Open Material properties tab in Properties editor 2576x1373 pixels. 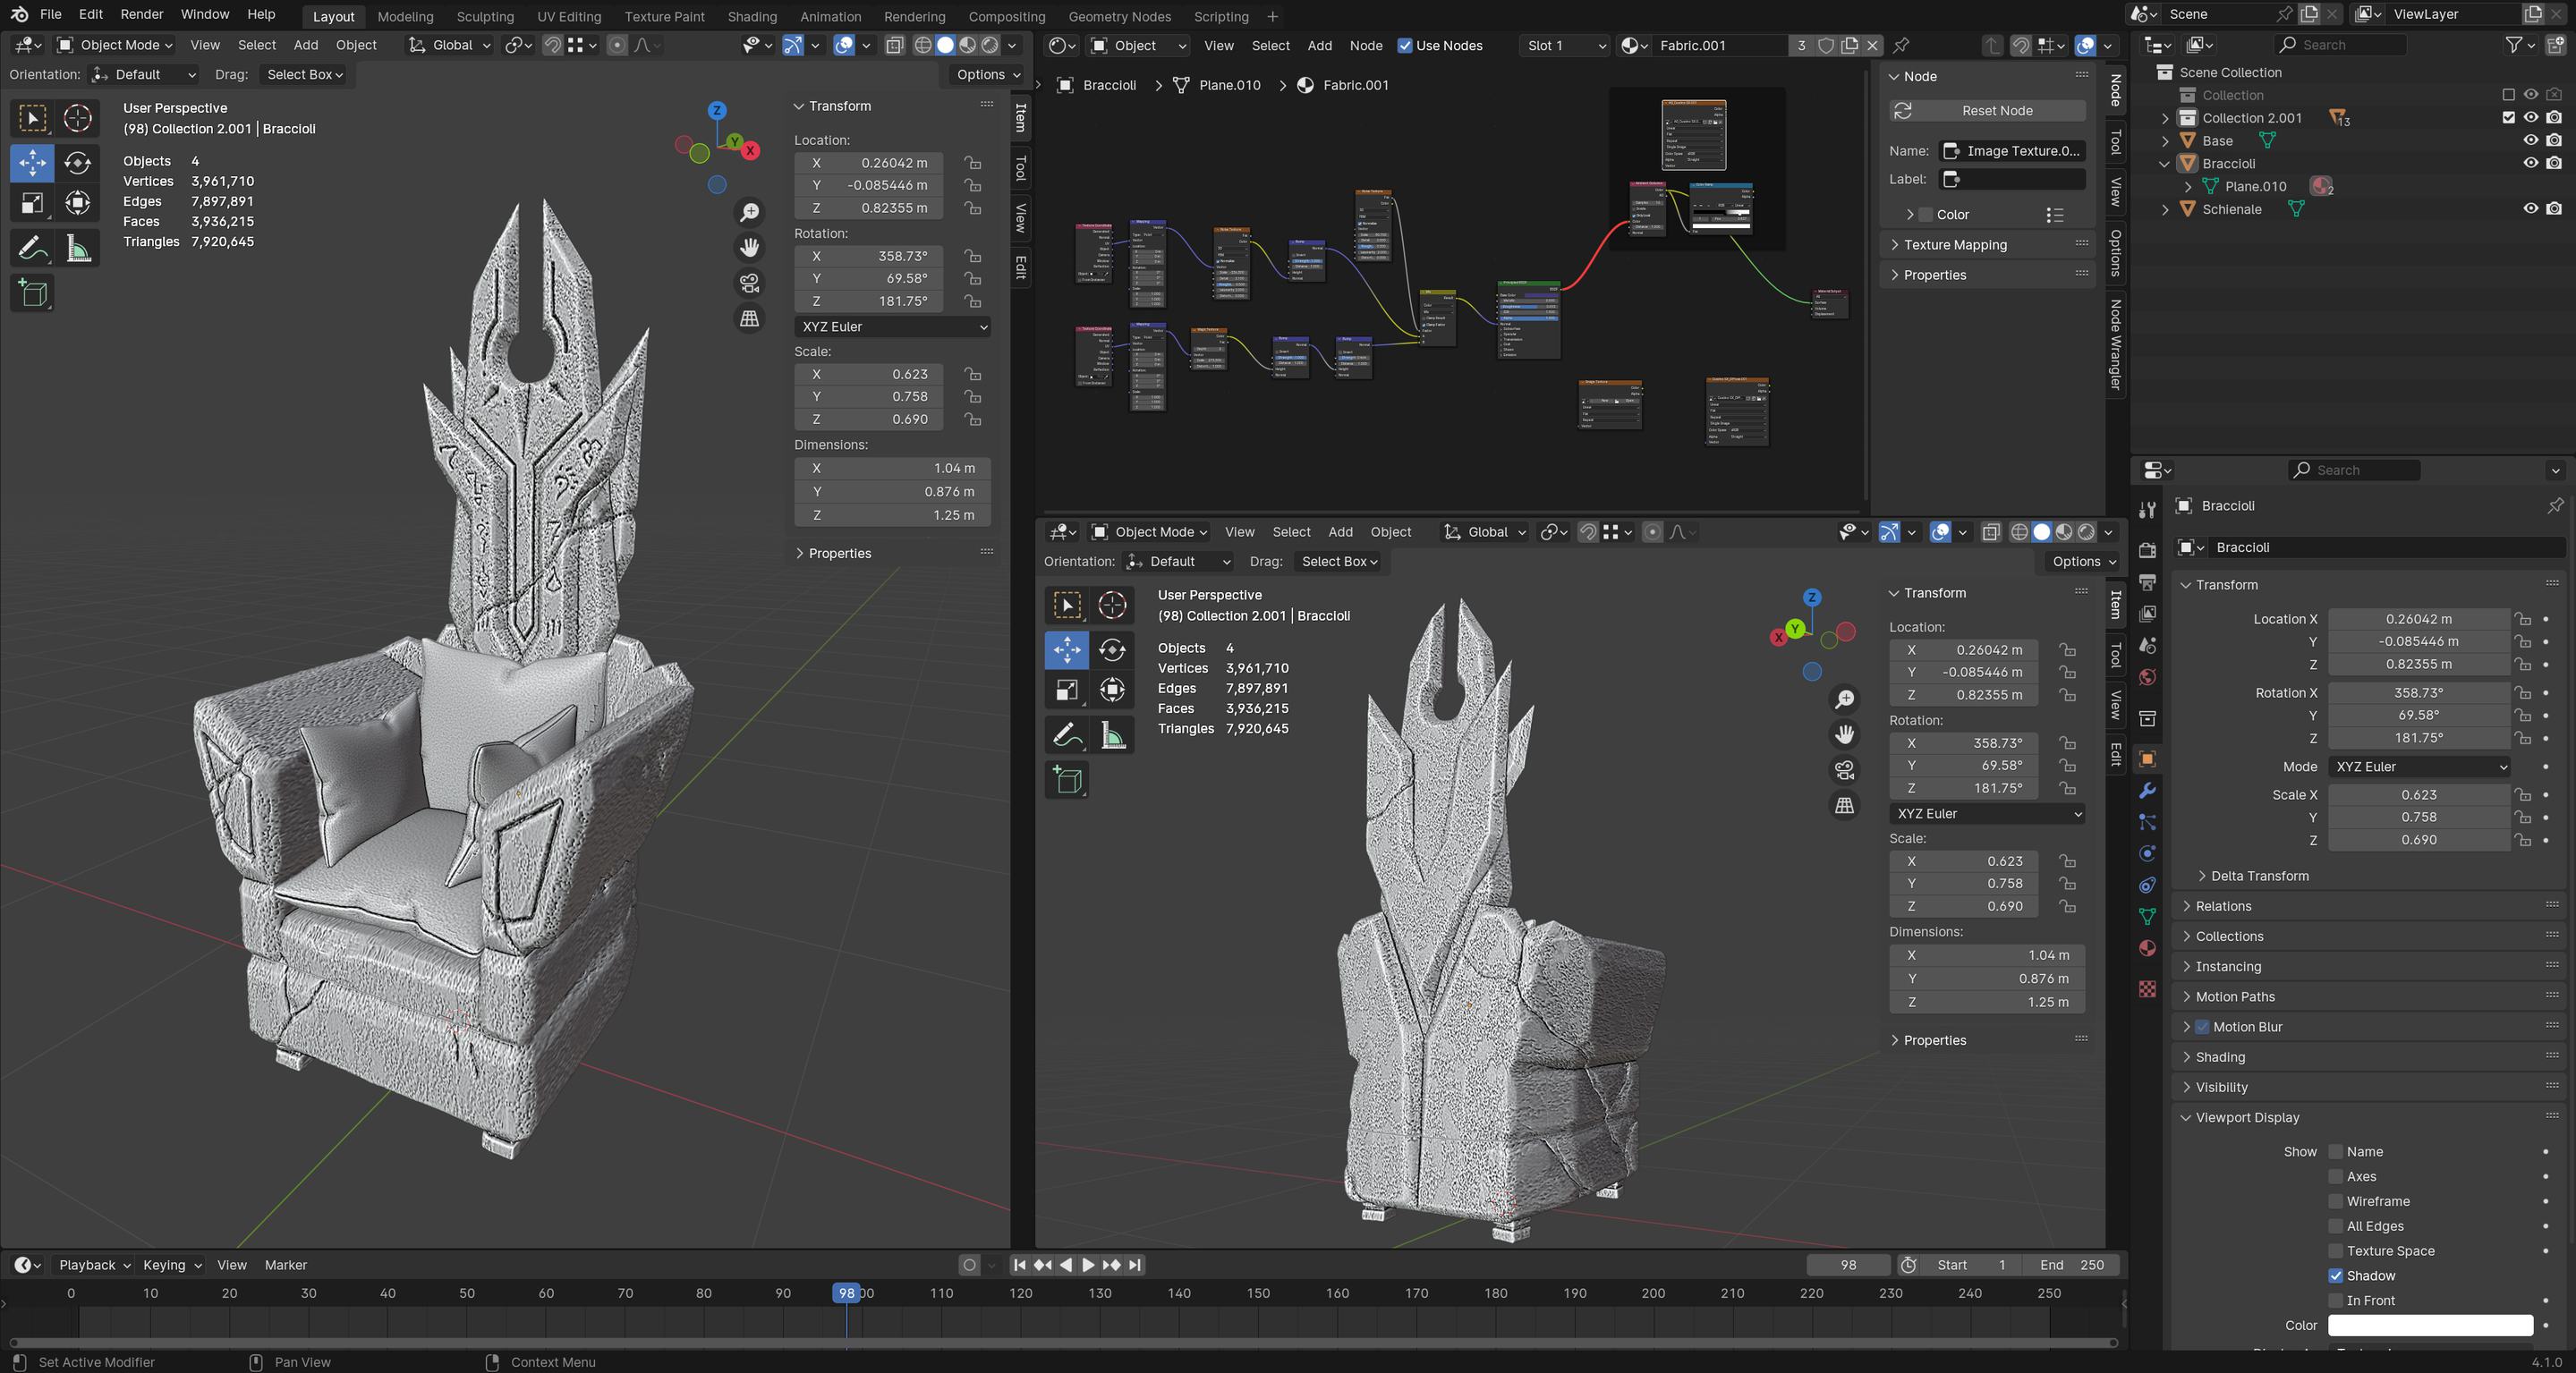tap(2146, 948)
